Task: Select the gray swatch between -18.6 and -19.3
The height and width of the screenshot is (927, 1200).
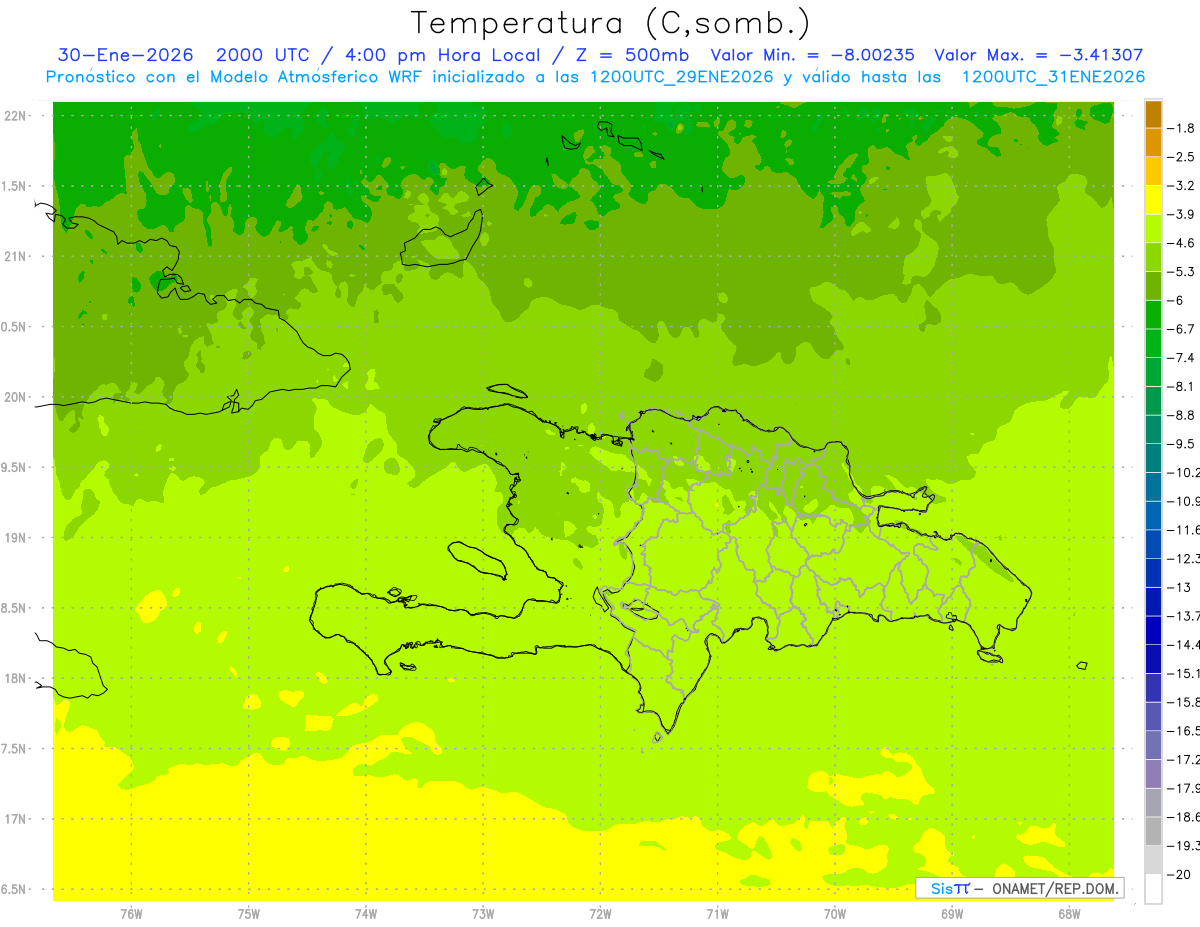Action: click(1153, 831)
